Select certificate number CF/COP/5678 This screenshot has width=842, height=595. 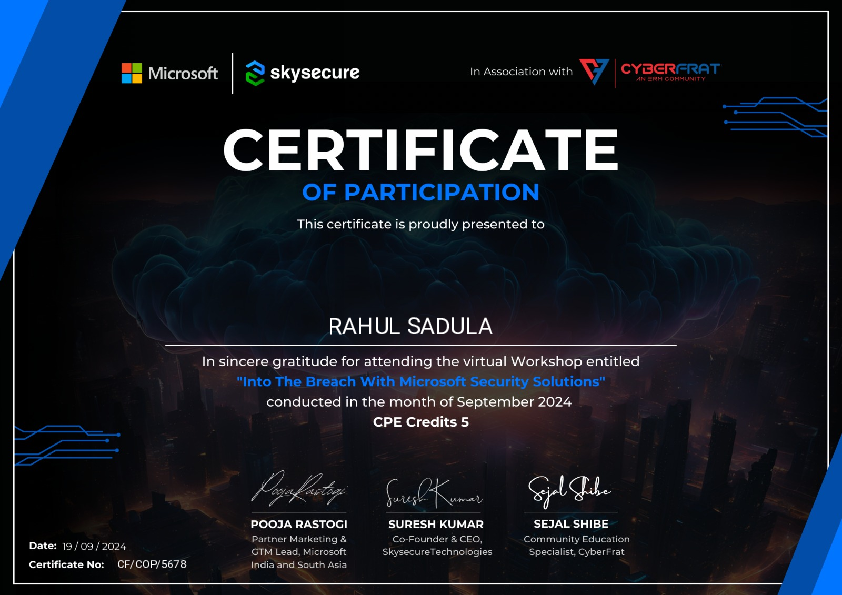(x=151, y=564)
